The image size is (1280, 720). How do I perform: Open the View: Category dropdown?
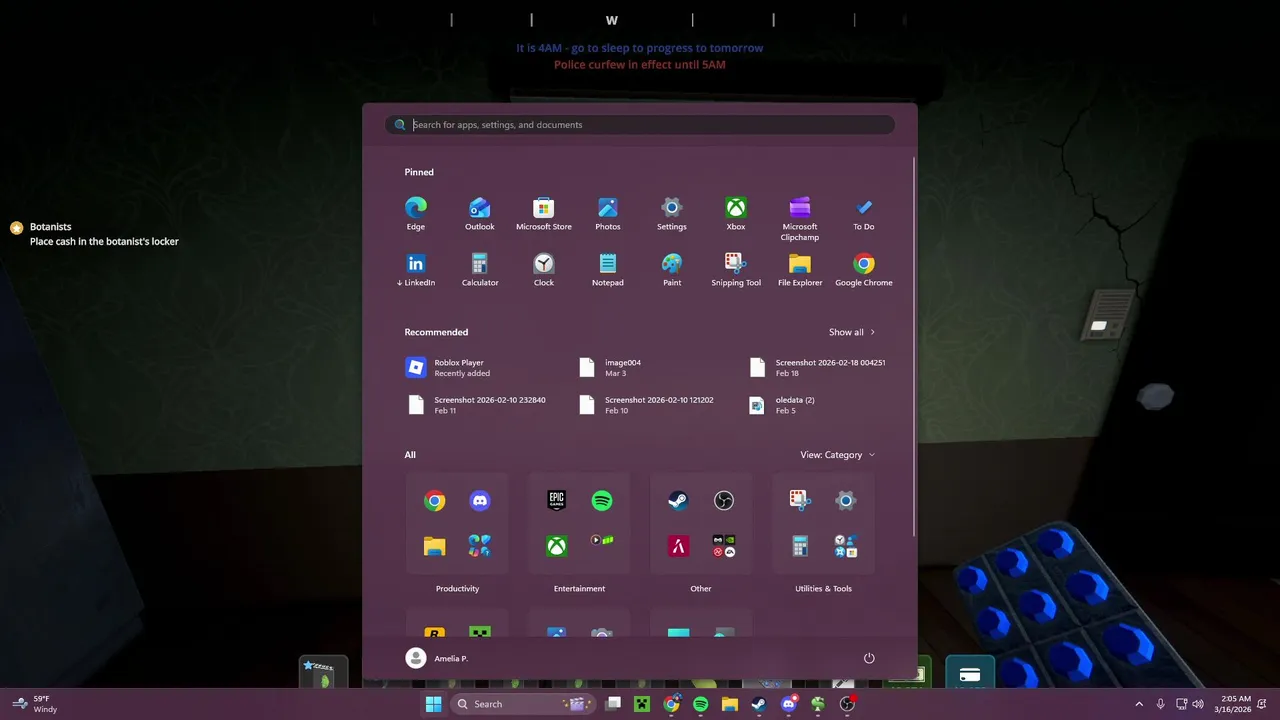pyautogui.click(x=837, y=455)
